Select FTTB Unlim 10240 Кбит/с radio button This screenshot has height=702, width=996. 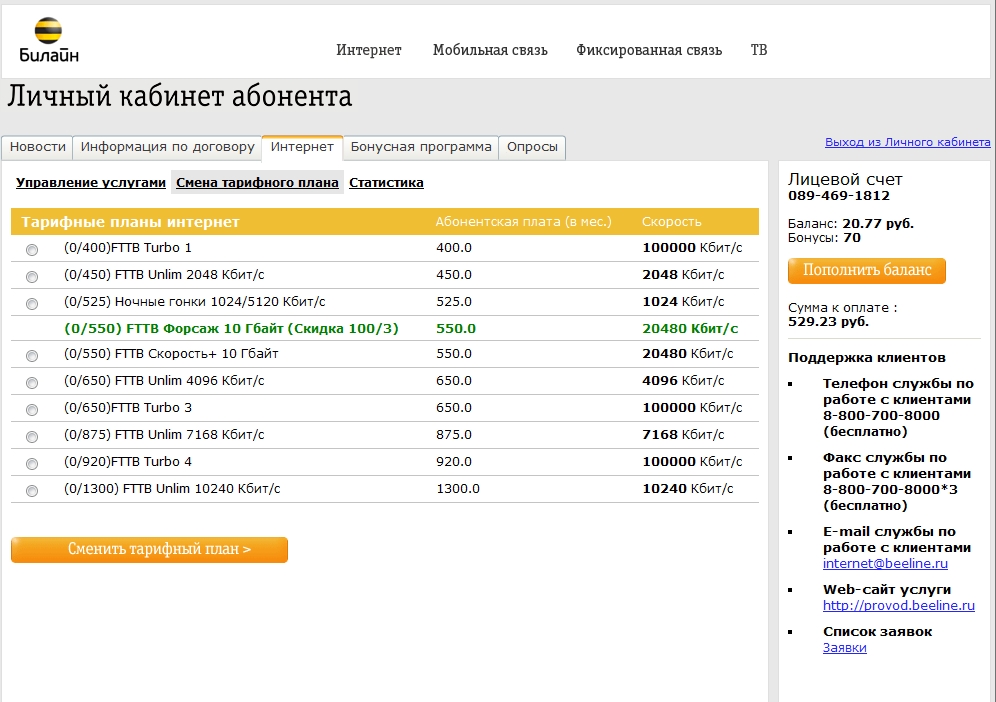32,490
